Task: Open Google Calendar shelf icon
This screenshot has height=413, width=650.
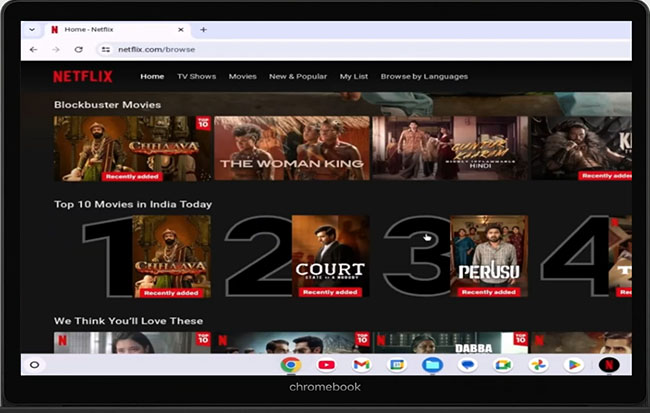Action: 397,365
